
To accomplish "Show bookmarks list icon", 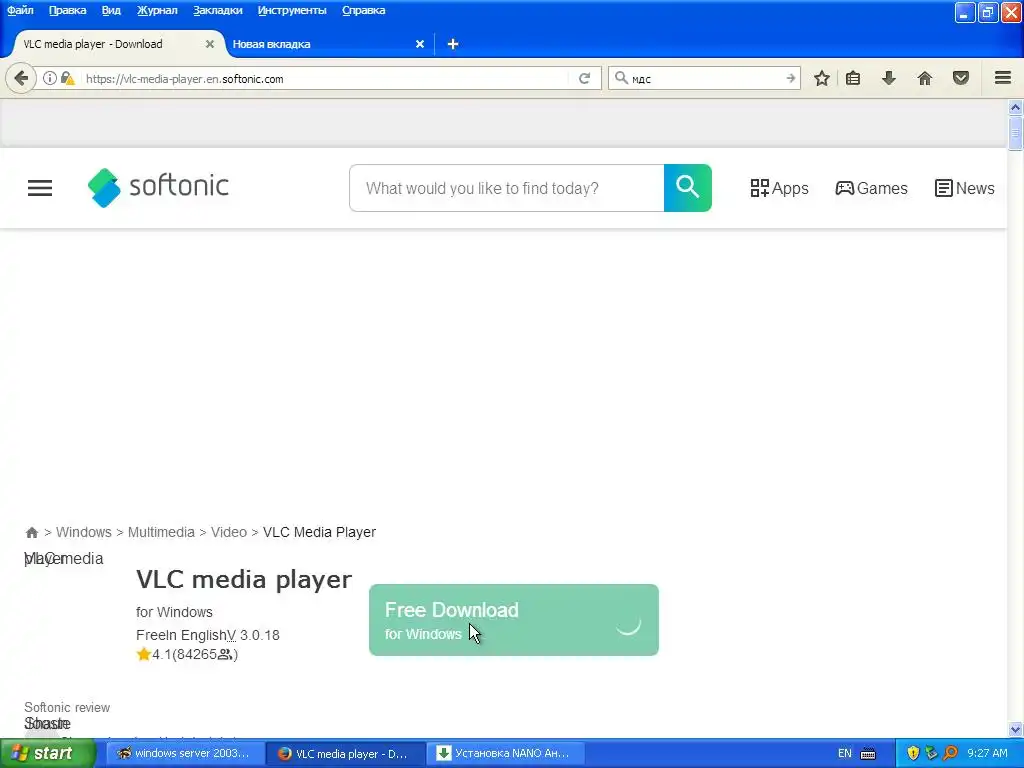I will (853, 78).
